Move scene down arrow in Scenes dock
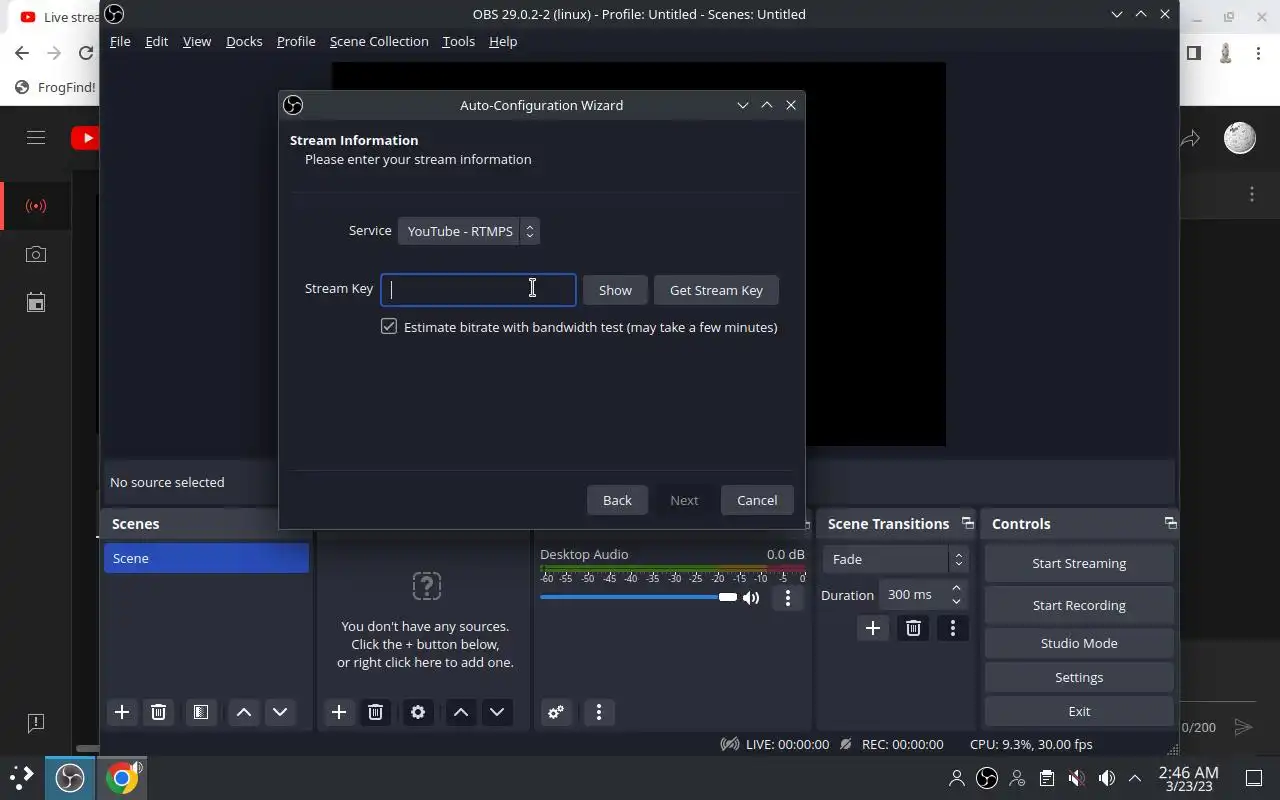Viewport: 1280px width, 800px height. (280, 712)
